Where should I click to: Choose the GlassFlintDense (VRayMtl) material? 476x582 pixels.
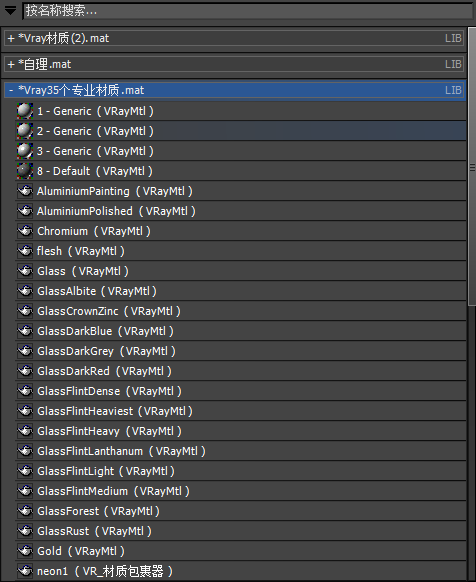[241, 392]
